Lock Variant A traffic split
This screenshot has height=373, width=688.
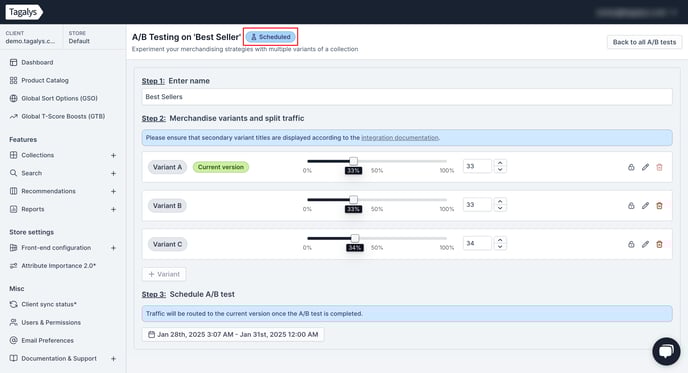coord(631,167)
